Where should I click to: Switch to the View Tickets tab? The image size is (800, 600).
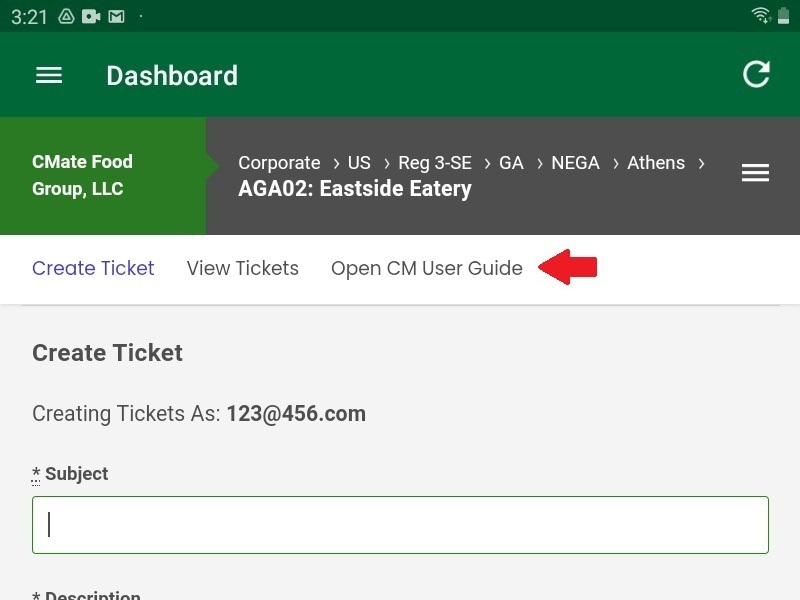tap(243, 268)
